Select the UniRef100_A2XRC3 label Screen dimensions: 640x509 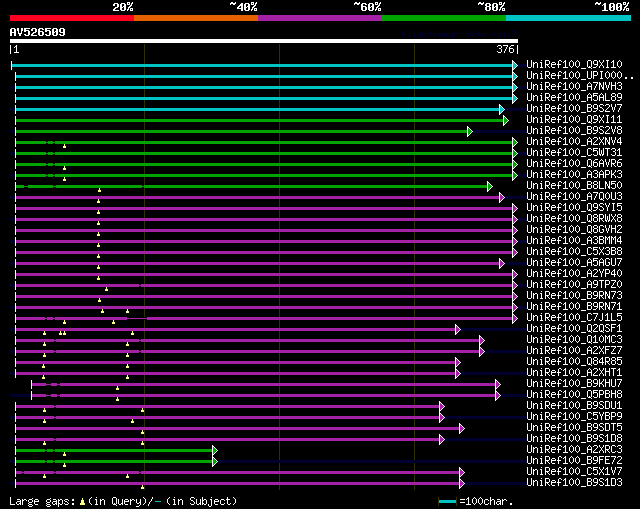click(x=574, y=450)
